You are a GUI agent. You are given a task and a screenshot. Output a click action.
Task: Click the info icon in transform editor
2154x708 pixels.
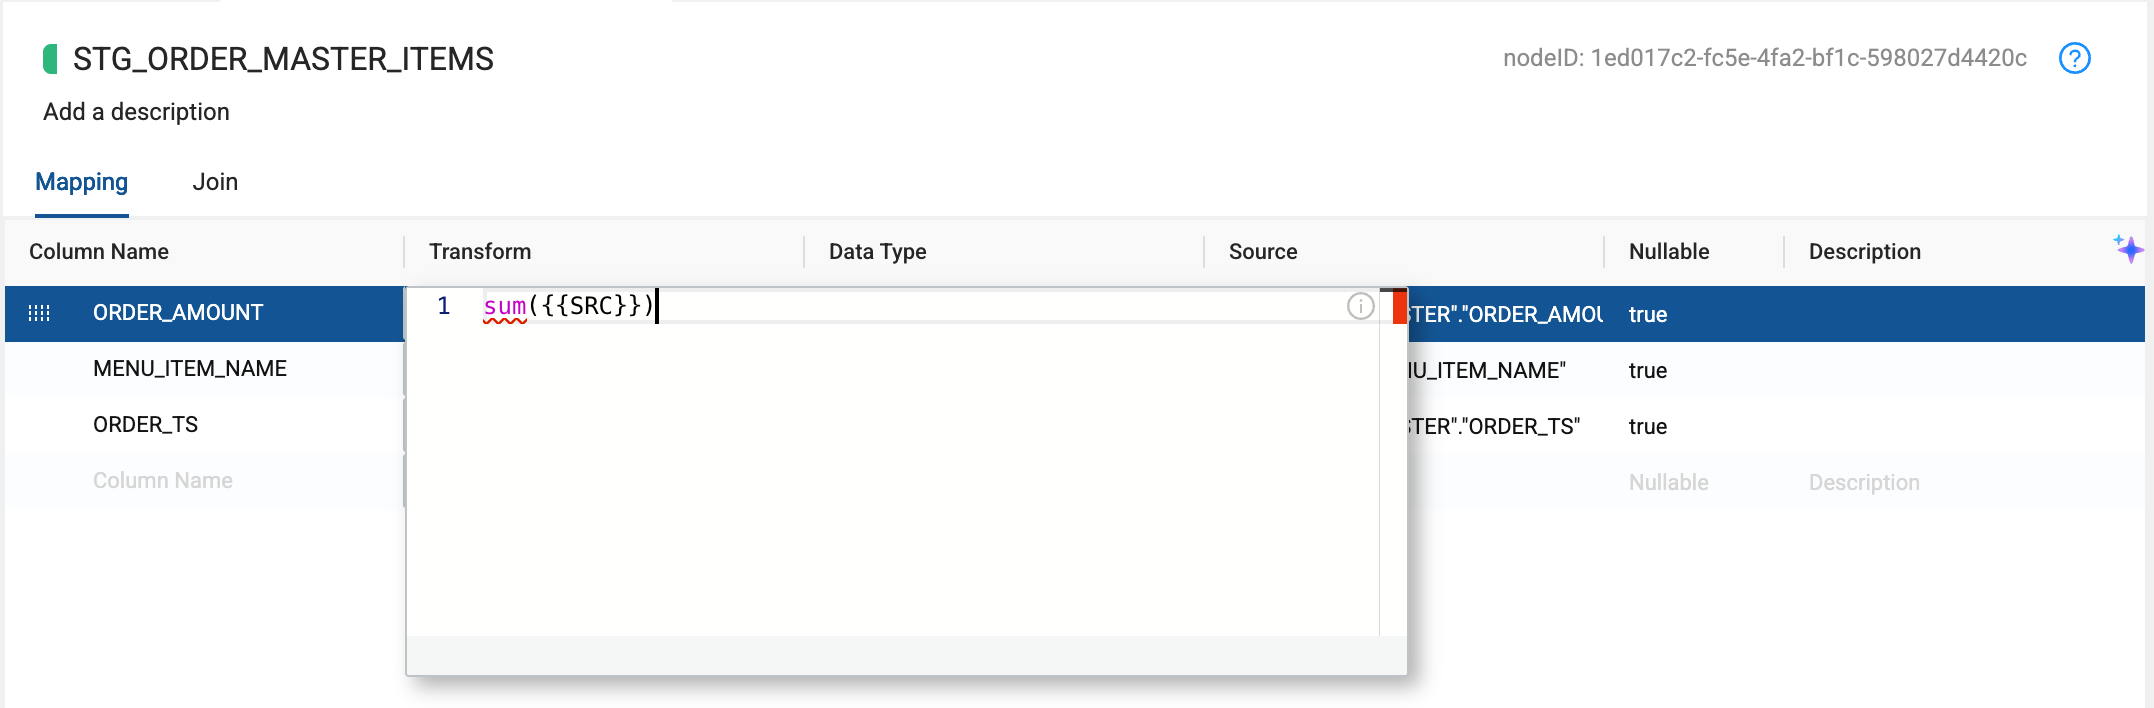point(1360,306)
